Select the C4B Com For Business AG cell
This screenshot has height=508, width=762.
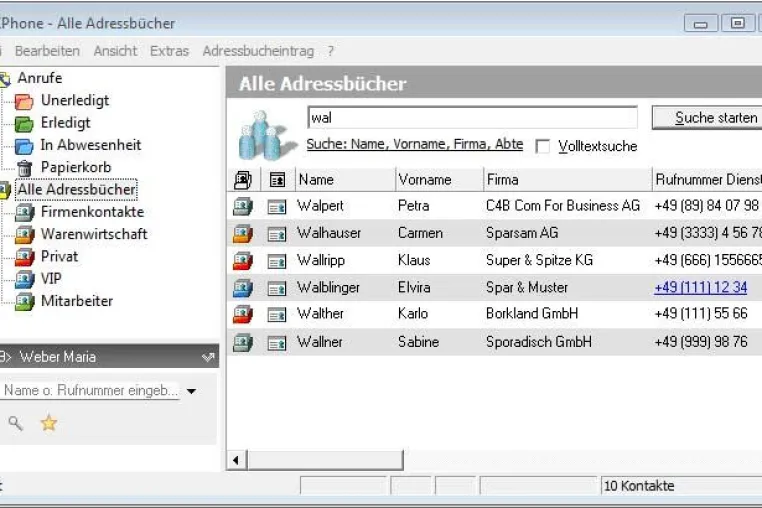[x=563, y=206]
